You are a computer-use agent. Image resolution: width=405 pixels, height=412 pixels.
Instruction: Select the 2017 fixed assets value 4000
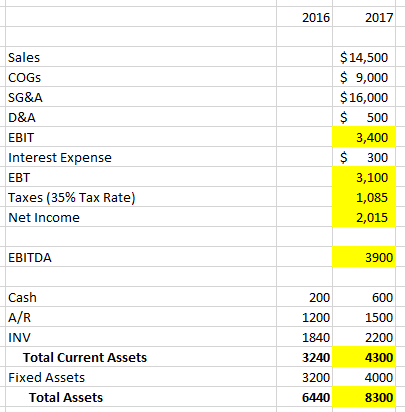[x=364, y=377]
